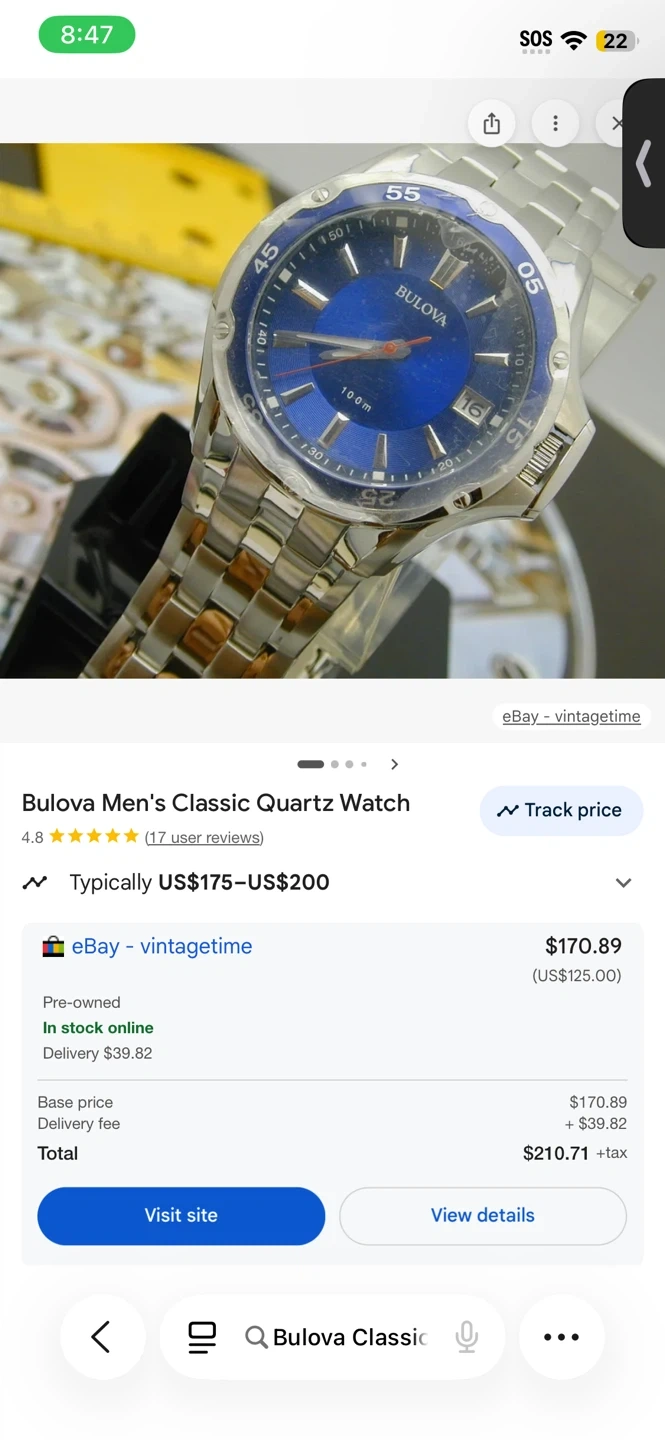665x1440 pixels.
Task: Open the tabs icon in the search bar
Action: pyautogui.click(x=202, y=1337)
